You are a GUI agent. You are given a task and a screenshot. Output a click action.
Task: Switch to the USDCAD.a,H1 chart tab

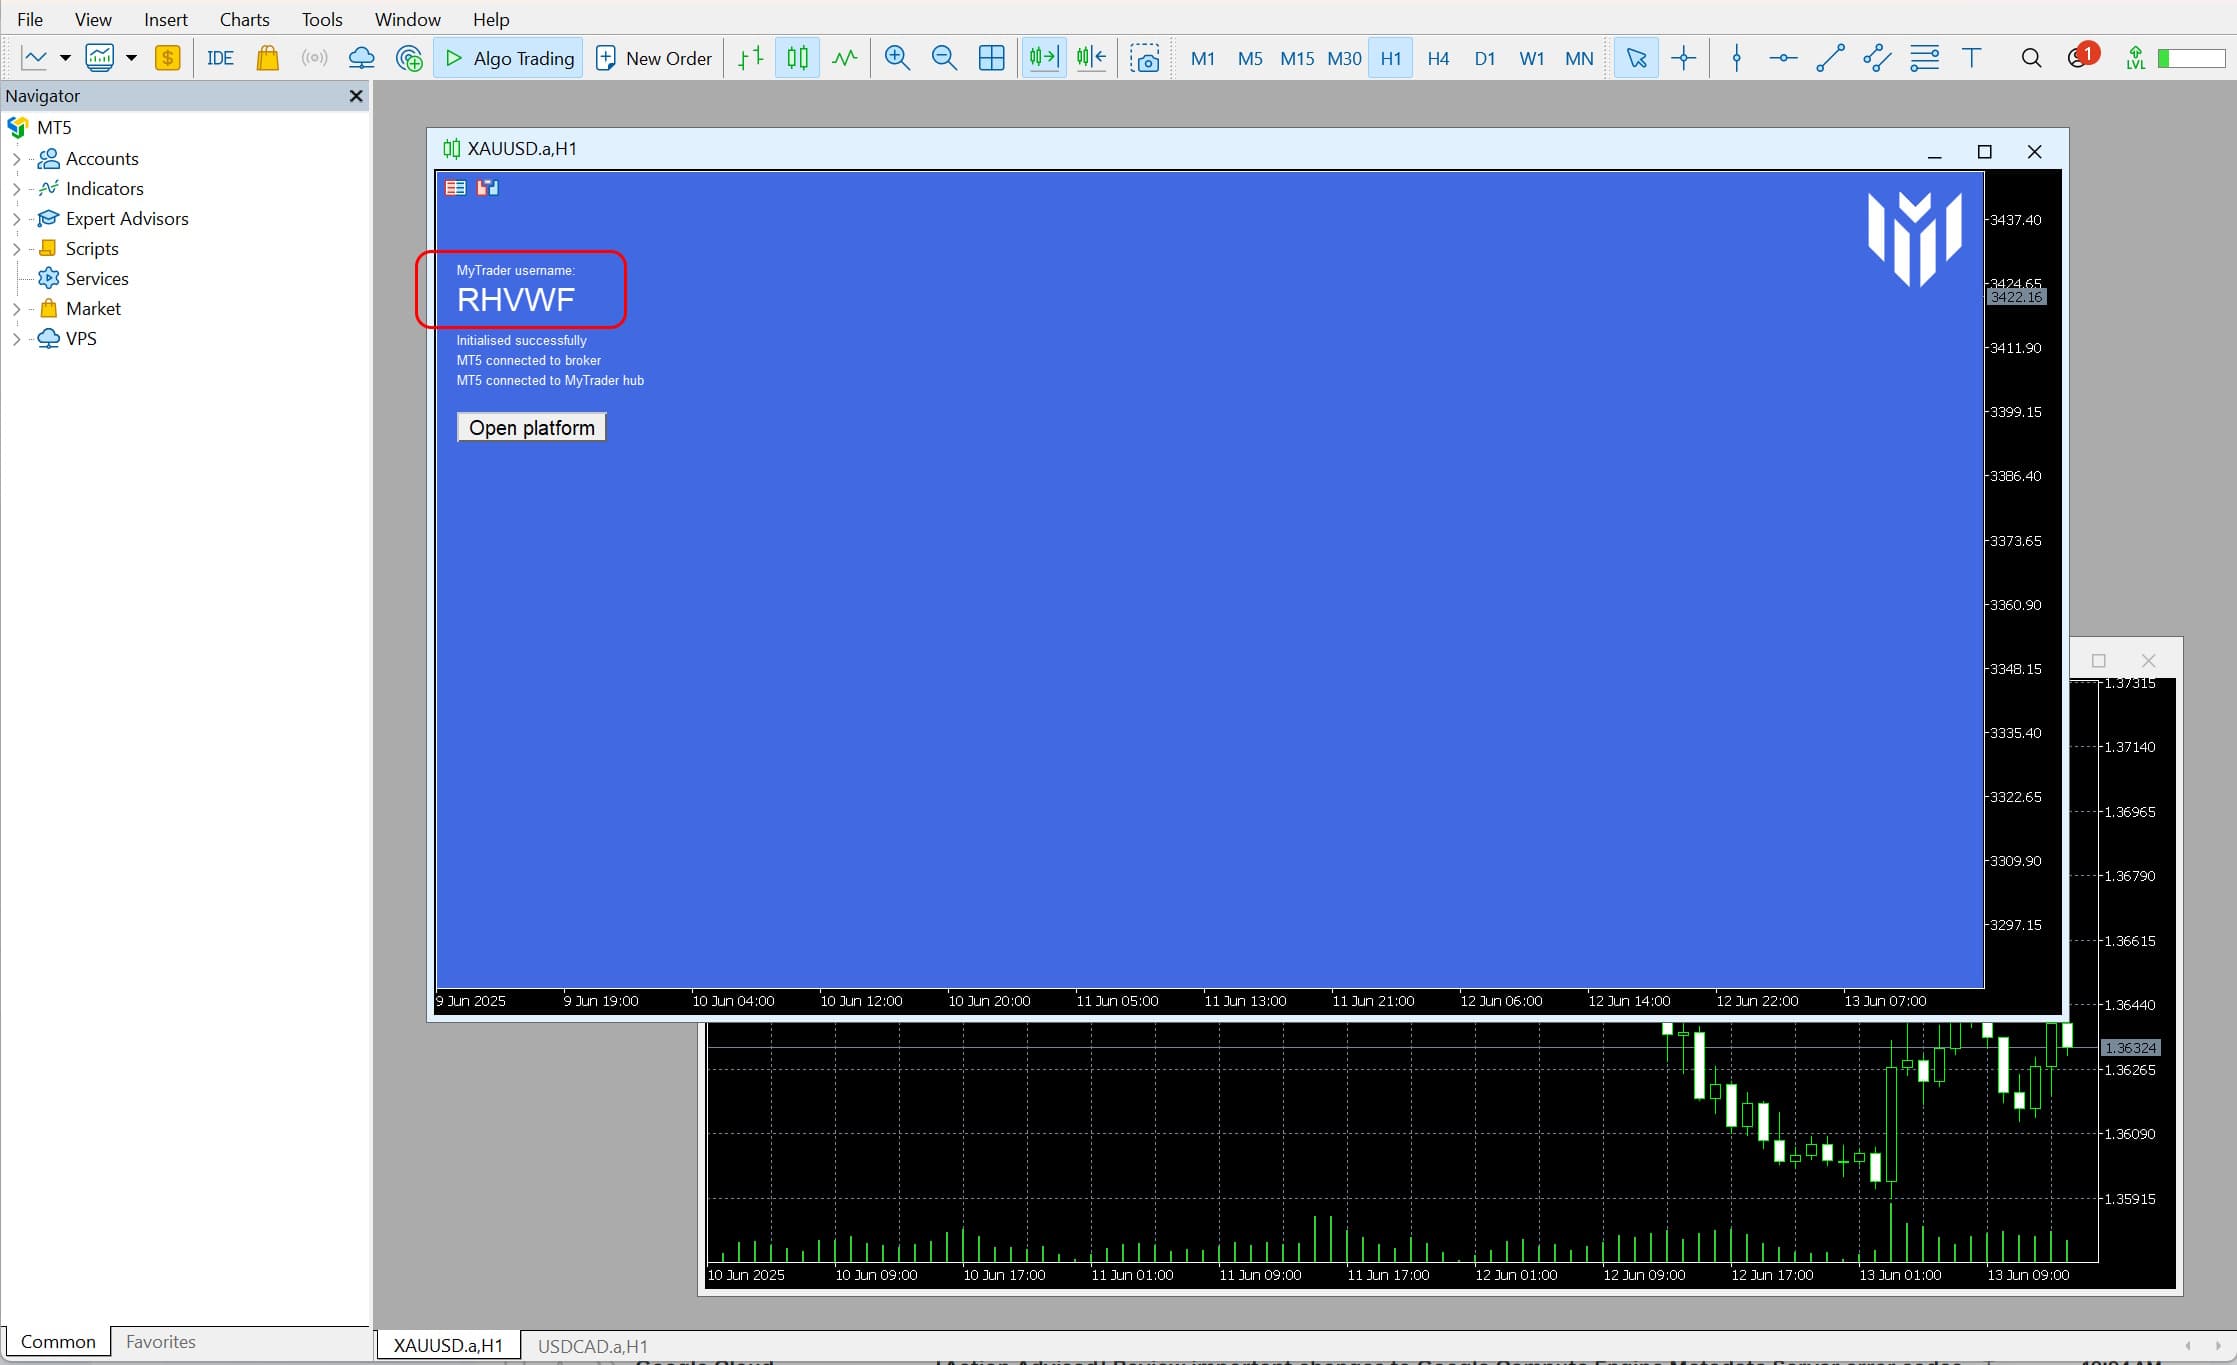tap(592, 1346)
